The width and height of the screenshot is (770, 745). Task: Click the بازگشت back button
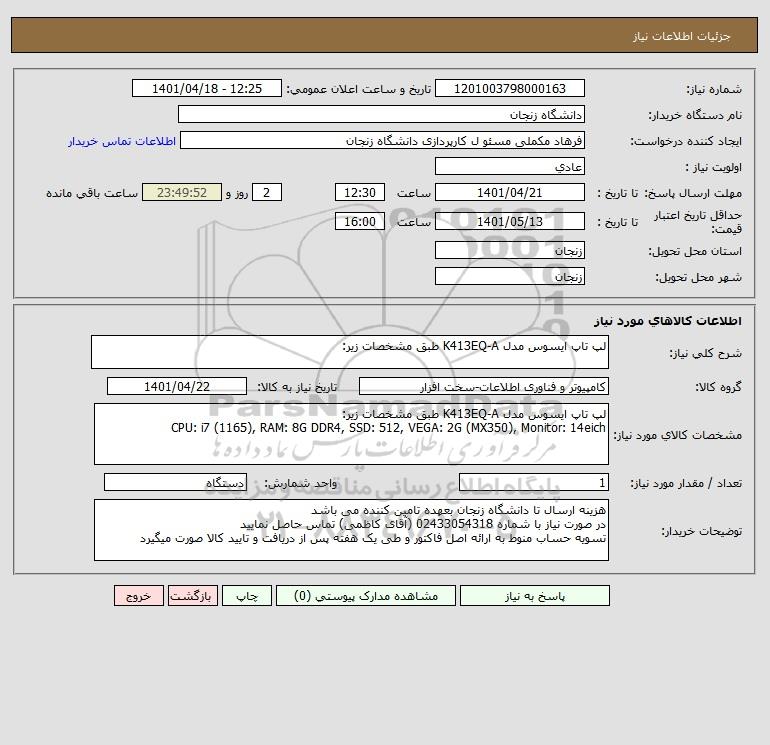pyautogui.click(x=192, y=596)
